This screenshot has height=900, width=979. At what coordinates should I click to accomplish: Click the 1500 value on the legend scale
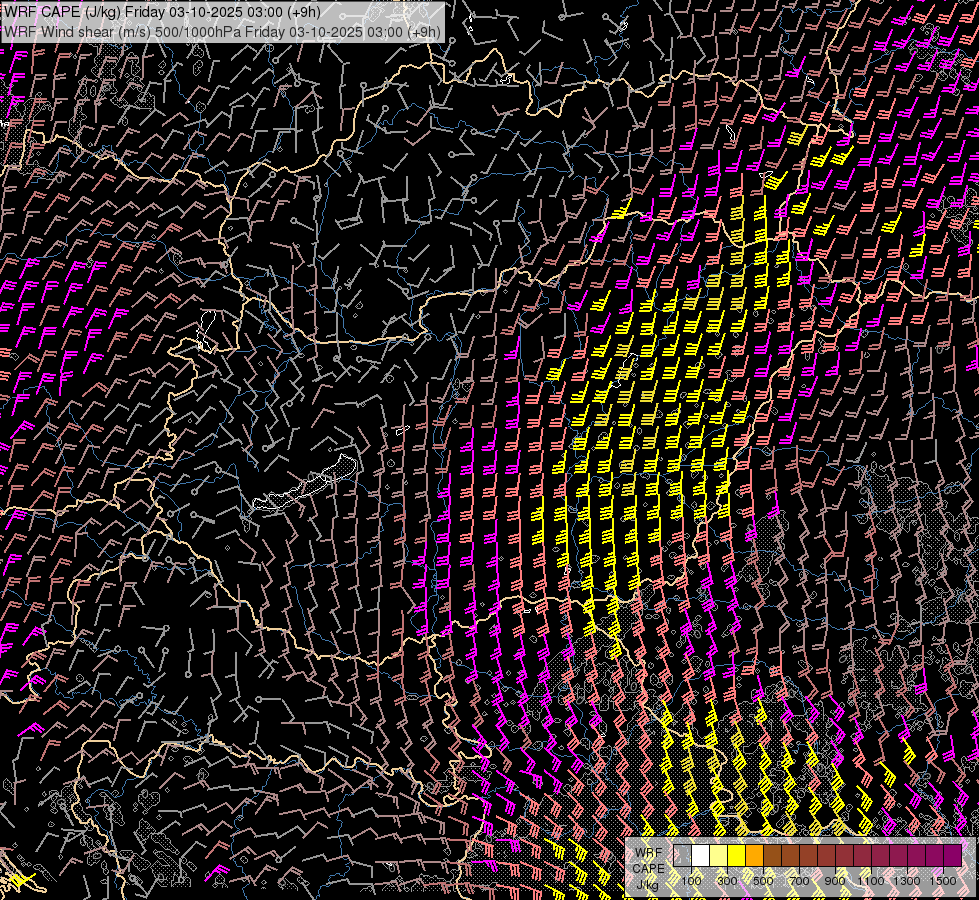943,881
